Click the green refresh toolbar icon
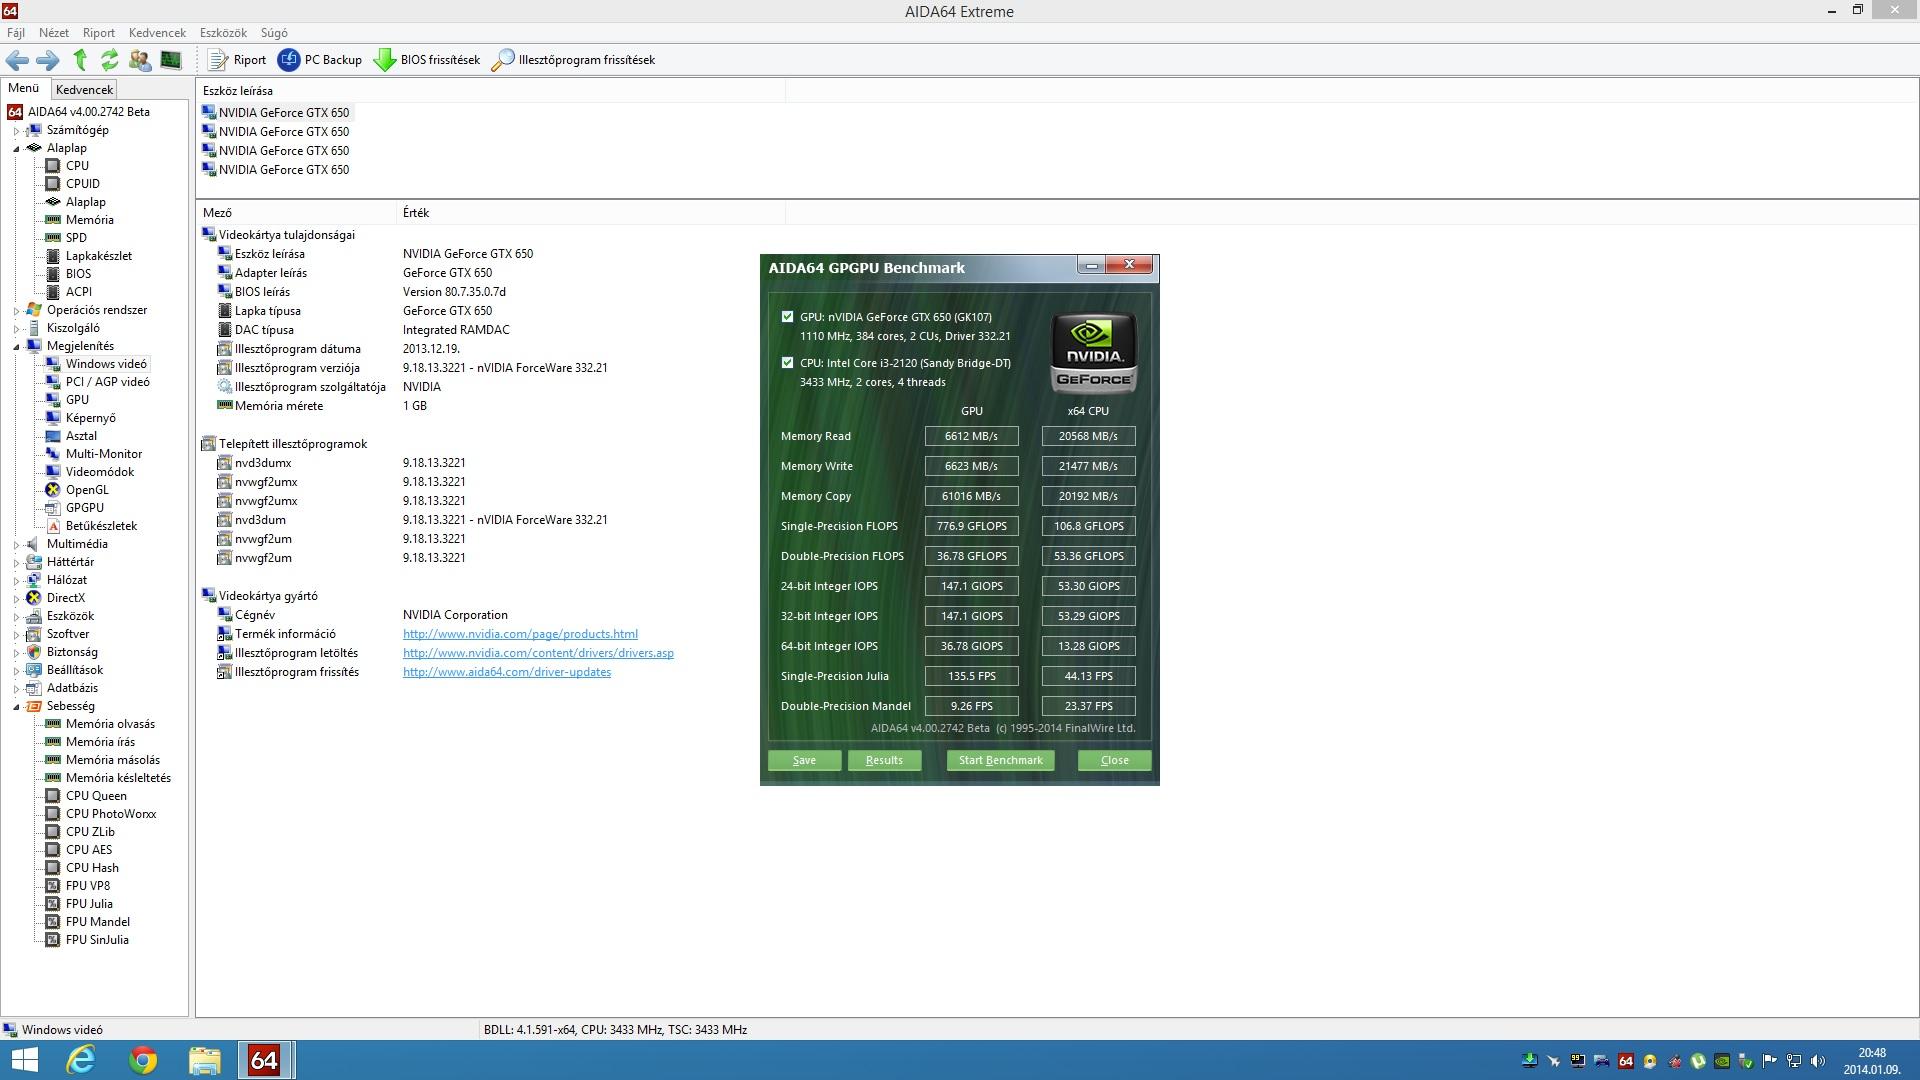 click(110, 60)
